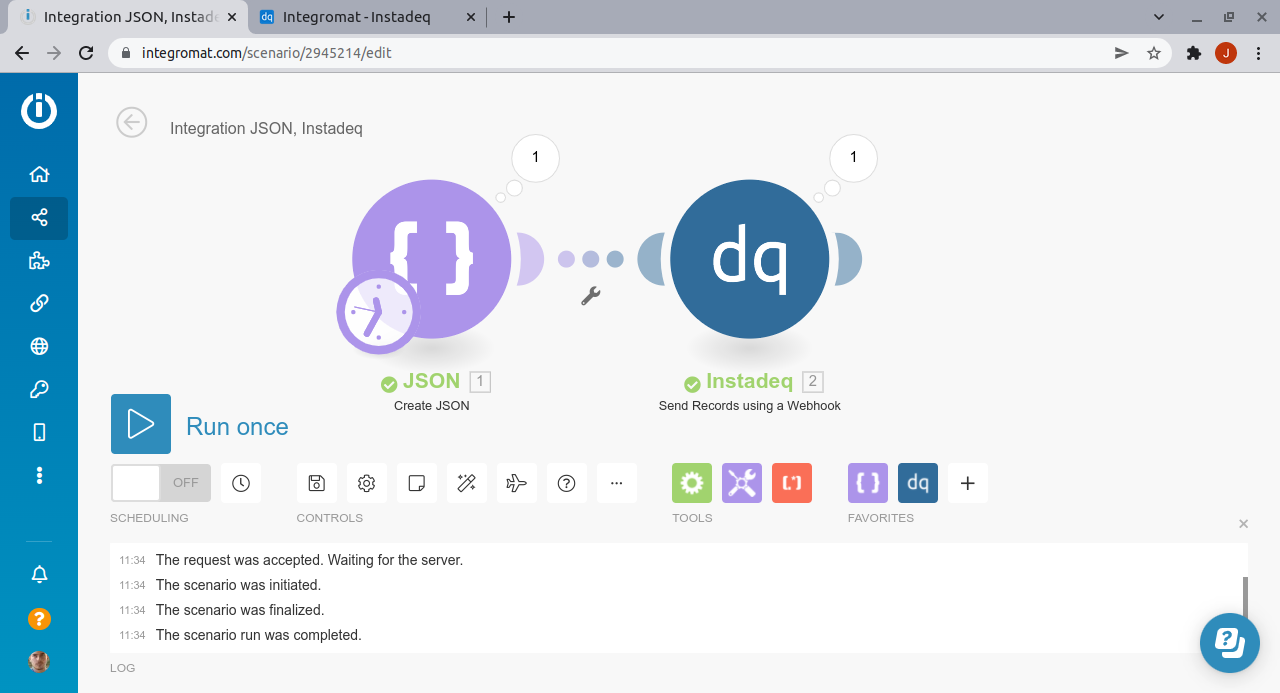Open the Chrome three-dot menu

pos(1258,53)
